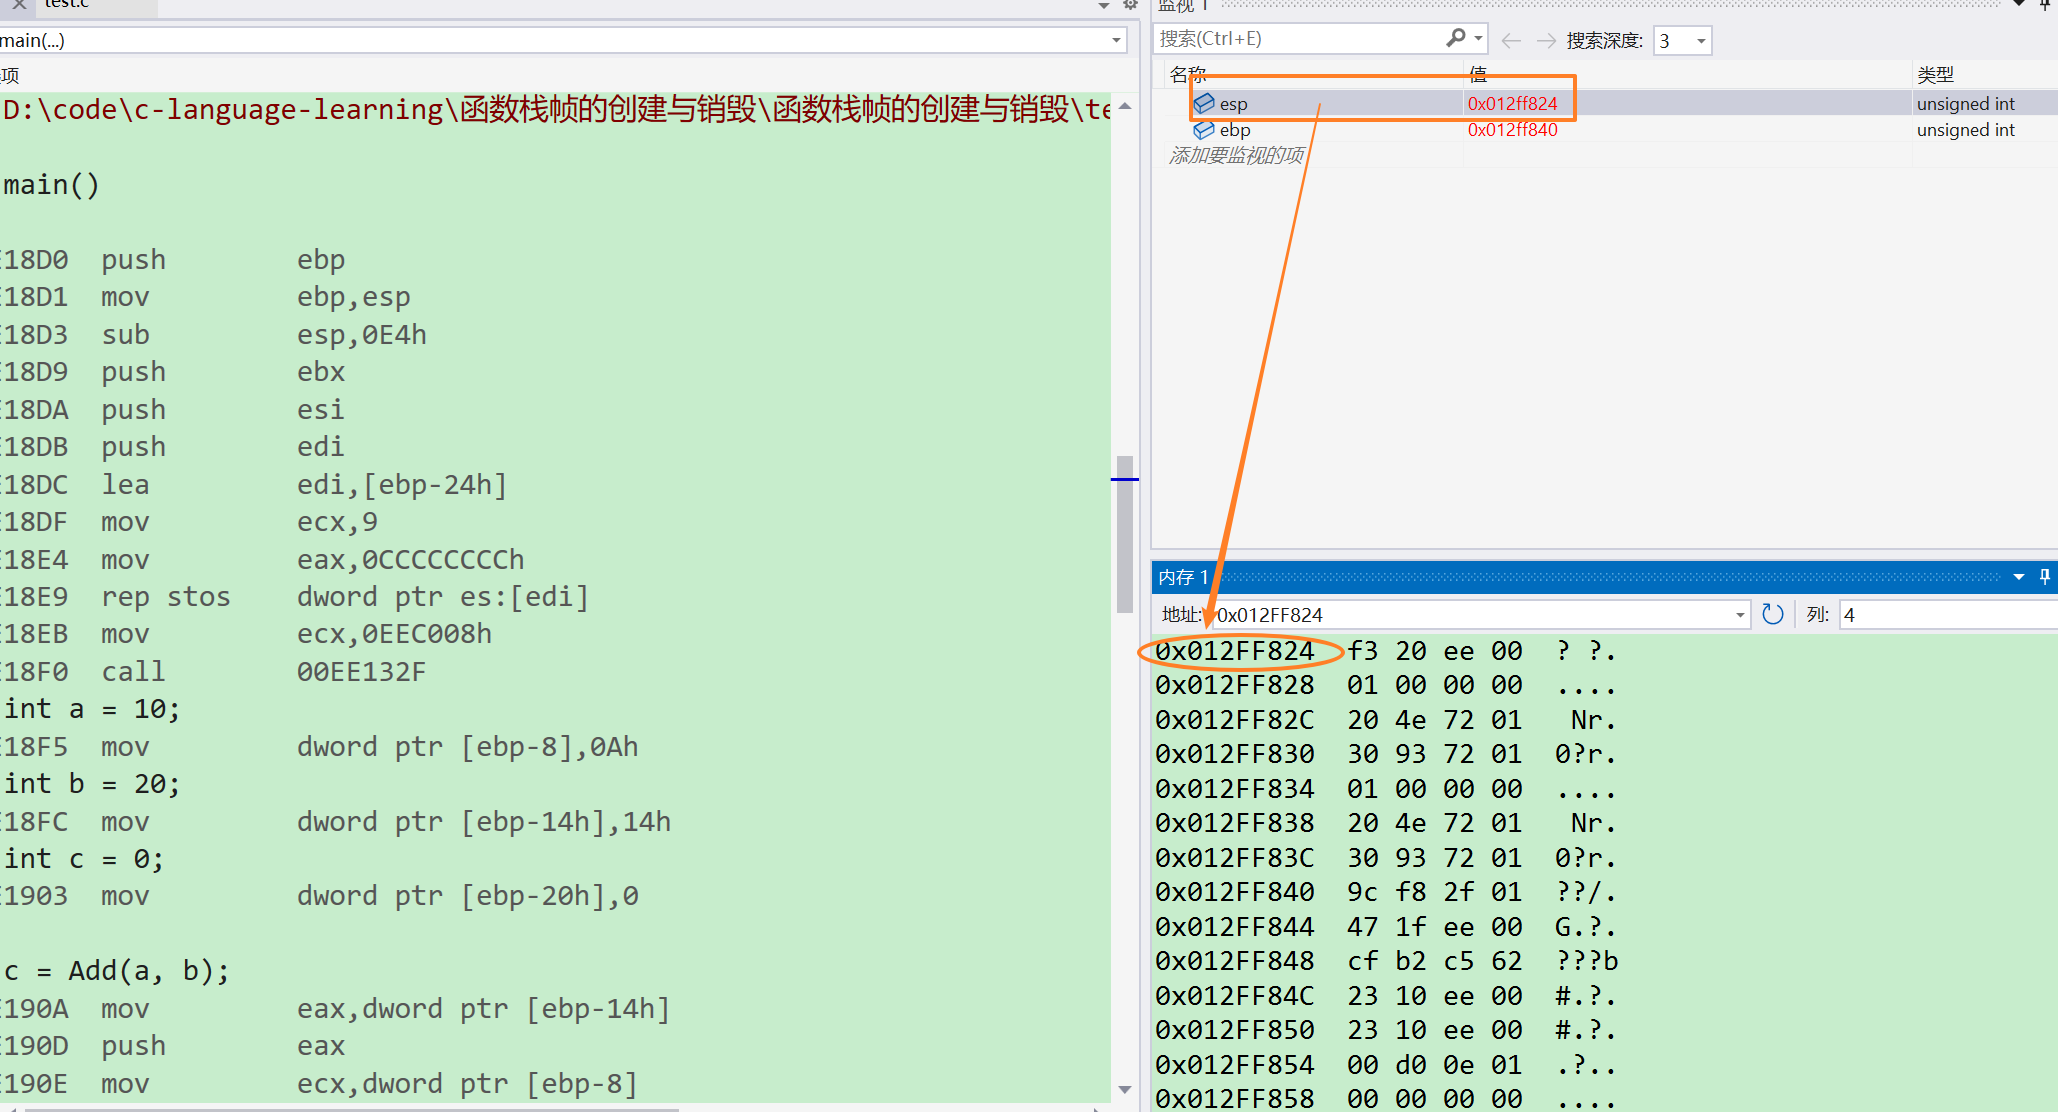Viewport: 2058px width, 1112px height.
Task: Click the Memory 1 panel title
Action: (x=1183, y=577)
